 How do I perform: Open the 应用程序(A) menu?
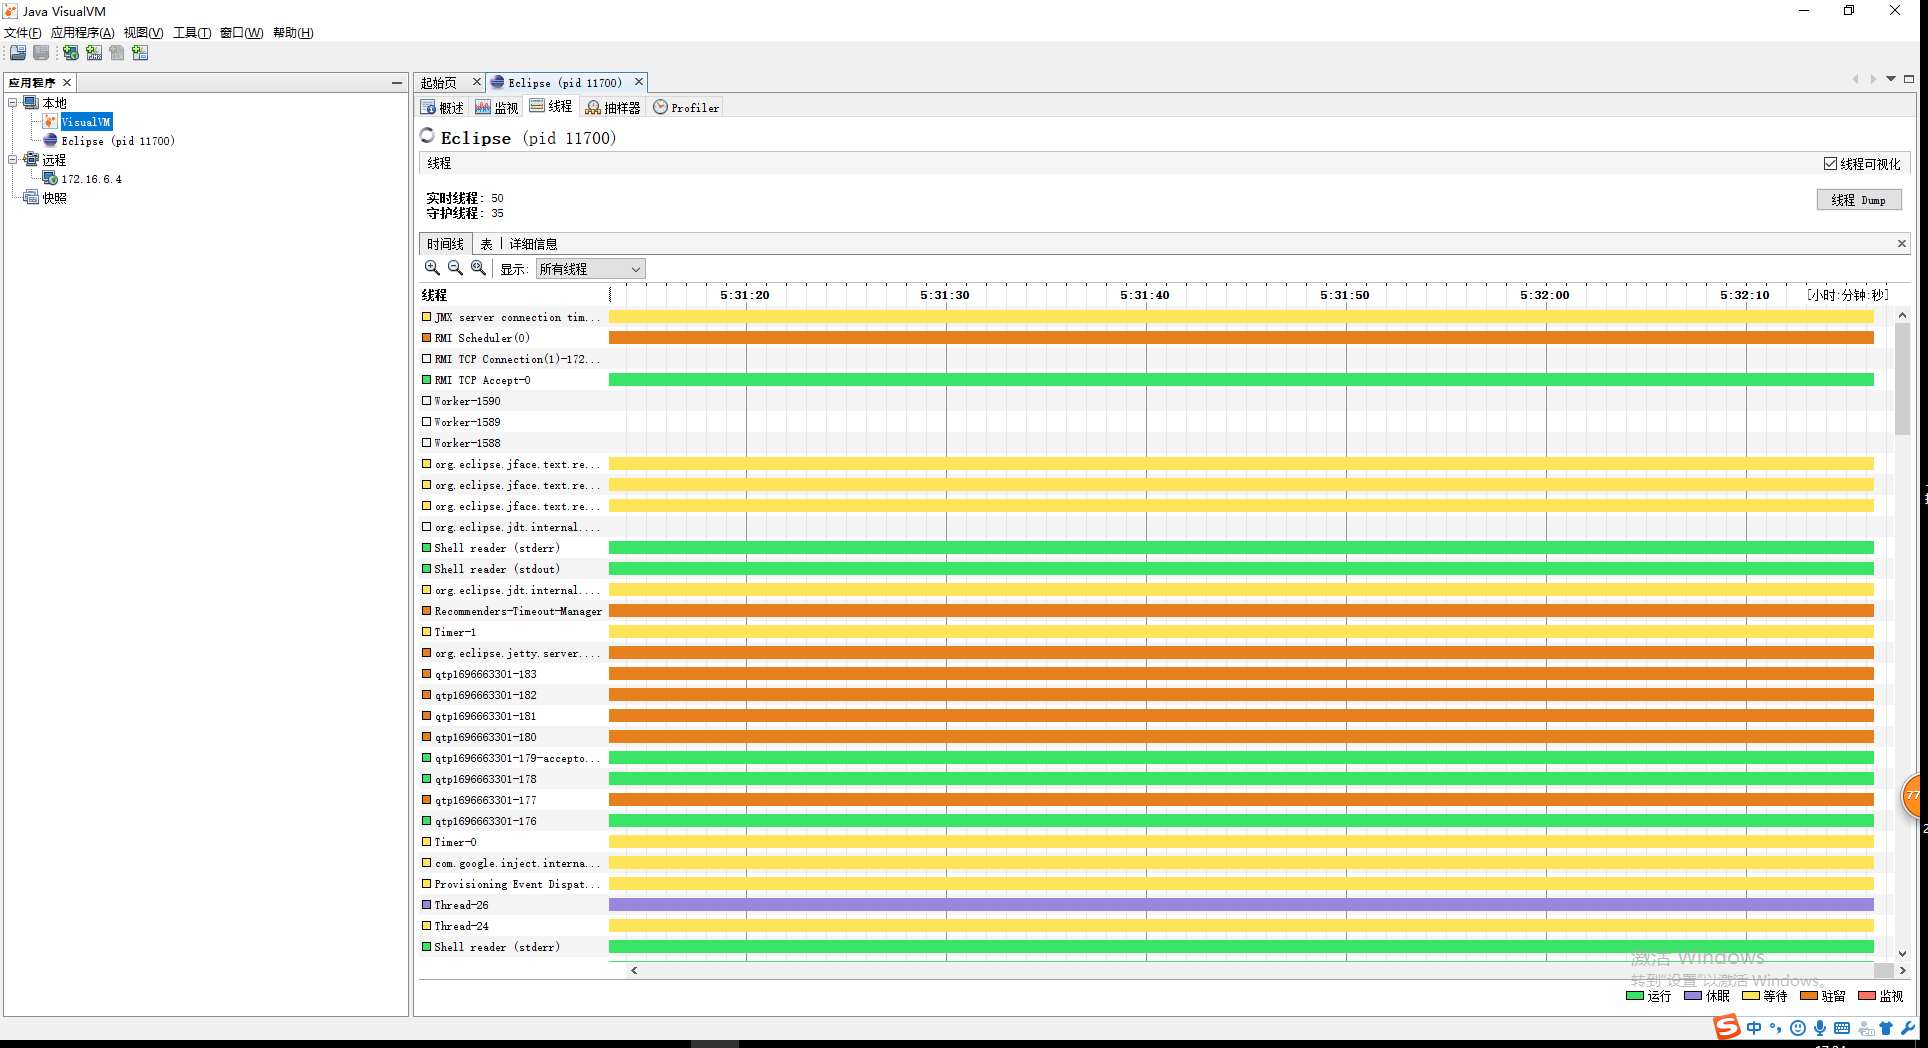82,33
